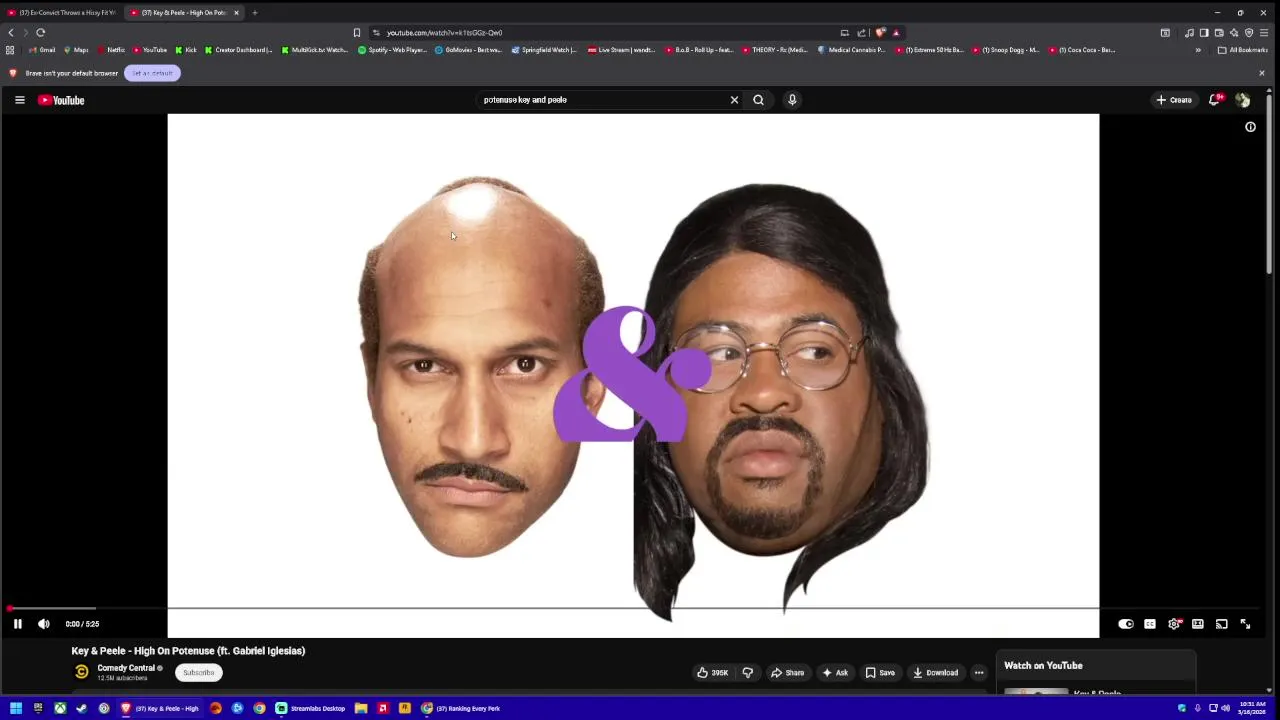Open Kick bookmark
Screen dimensions: 1280x720
[x=186, y=50]
